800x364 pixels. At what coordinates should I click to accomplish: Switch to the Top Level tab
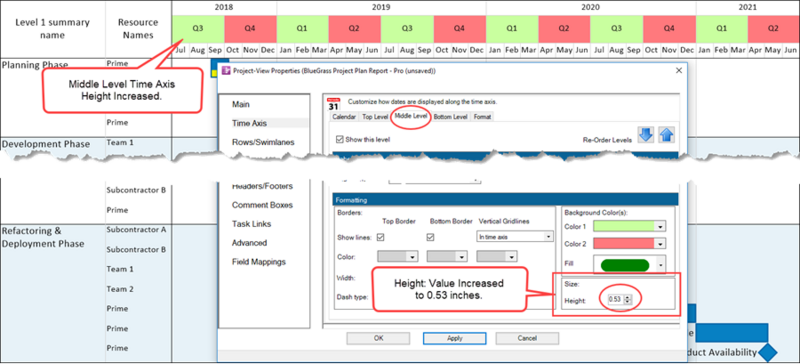[375, 117]
